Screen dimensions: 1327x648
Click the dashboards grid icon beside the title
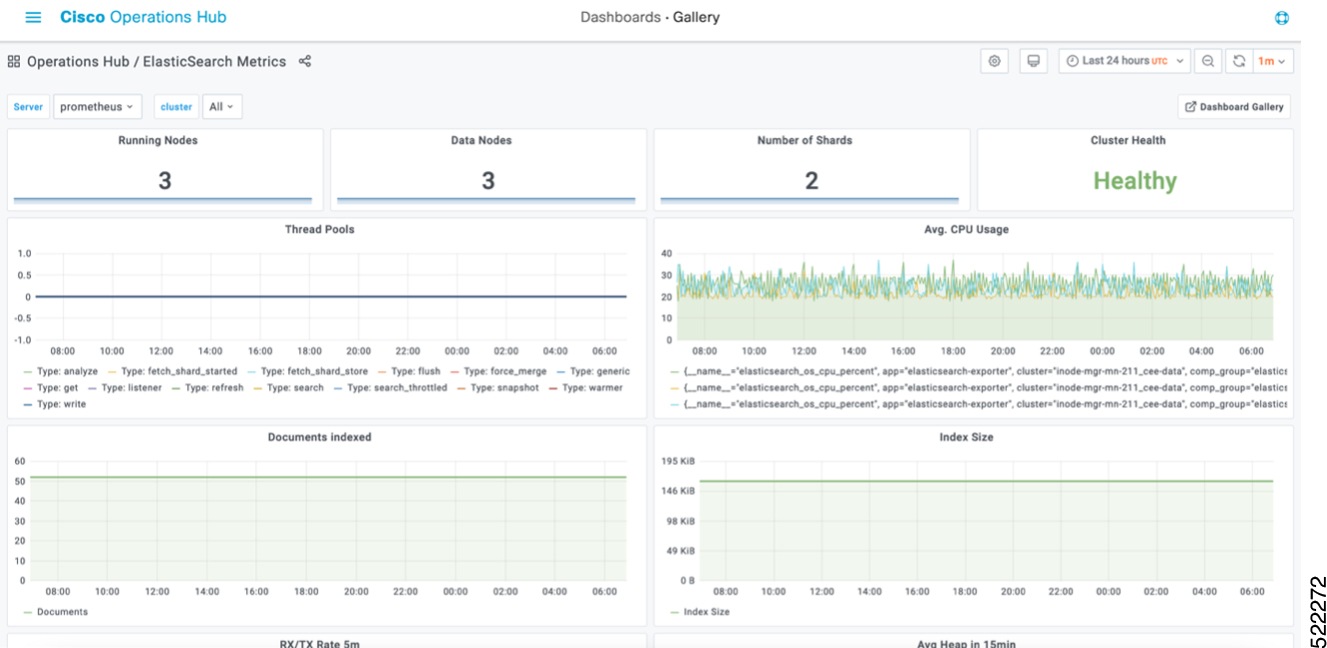click(x=14, y=60)
